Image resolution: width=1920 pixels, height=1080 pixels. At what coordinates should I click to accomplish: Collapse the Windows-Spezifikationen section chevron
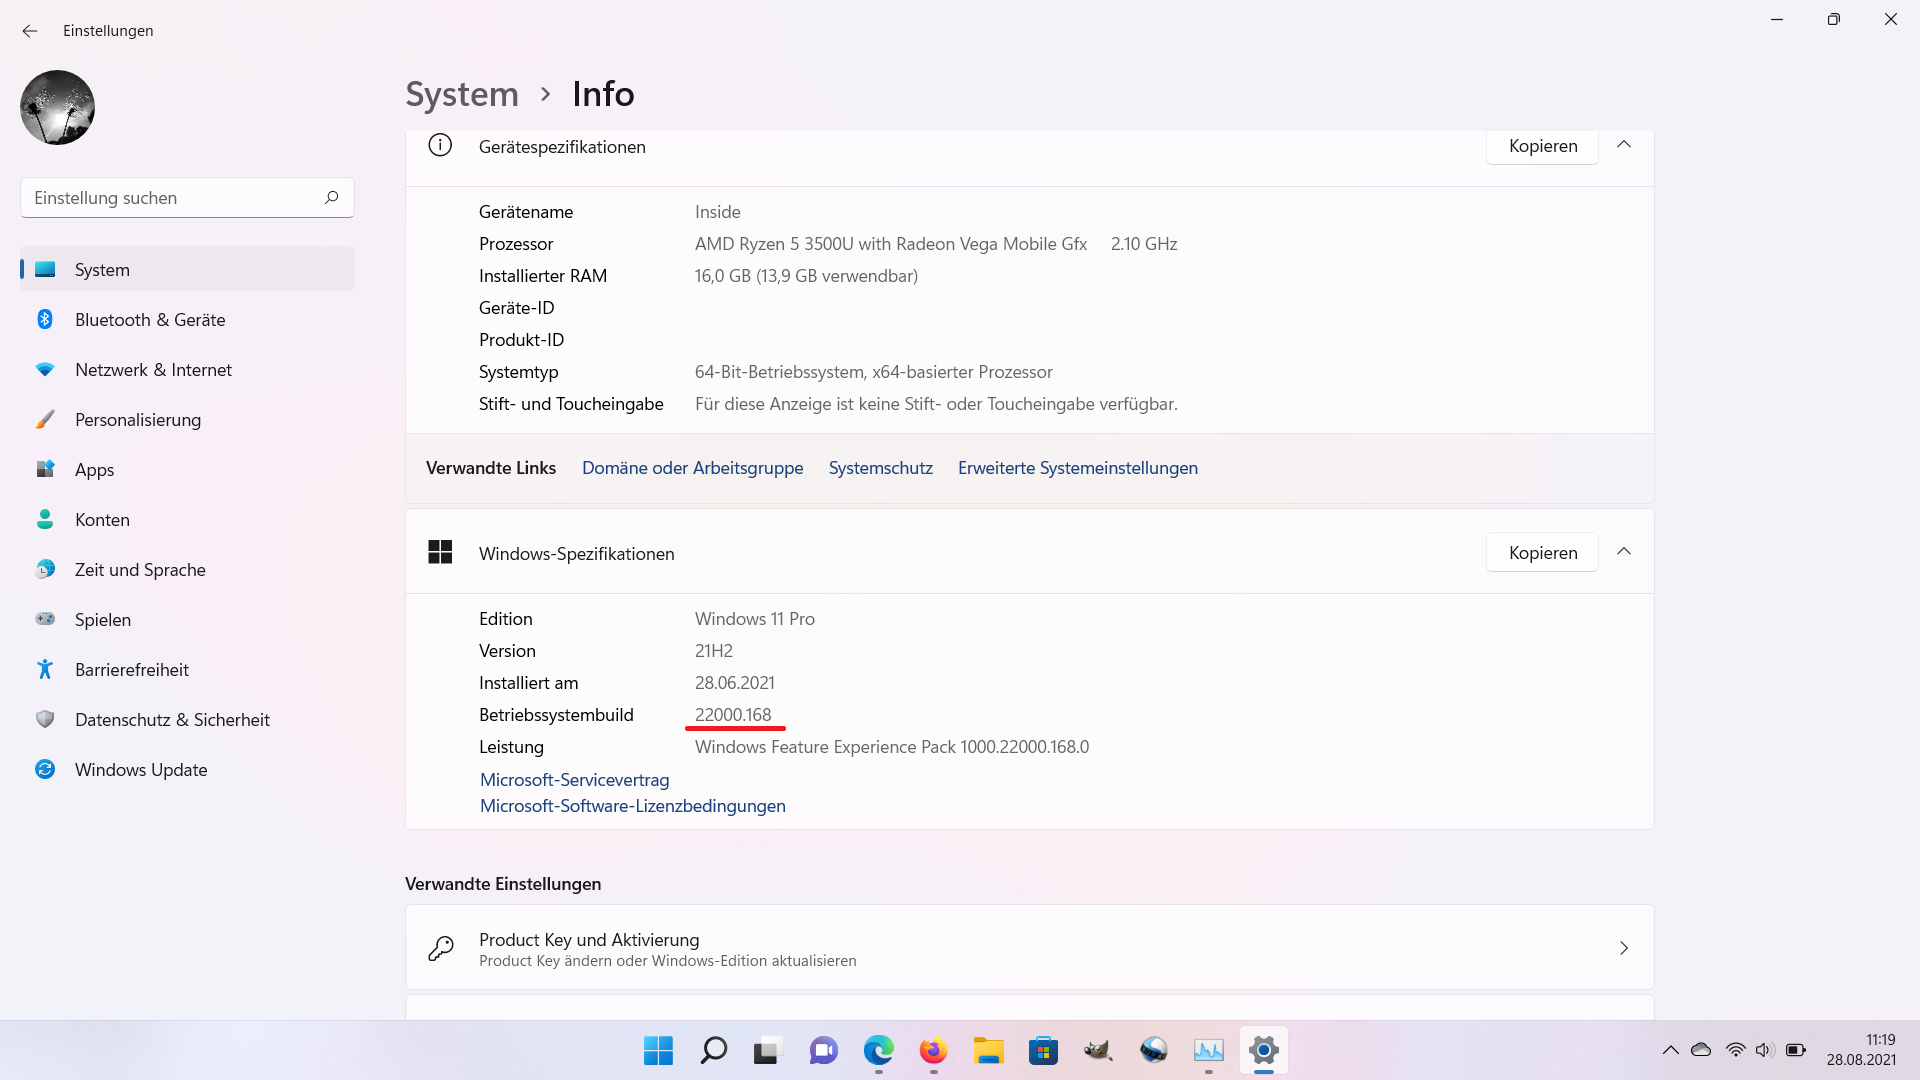click(x=1624, y=552)
